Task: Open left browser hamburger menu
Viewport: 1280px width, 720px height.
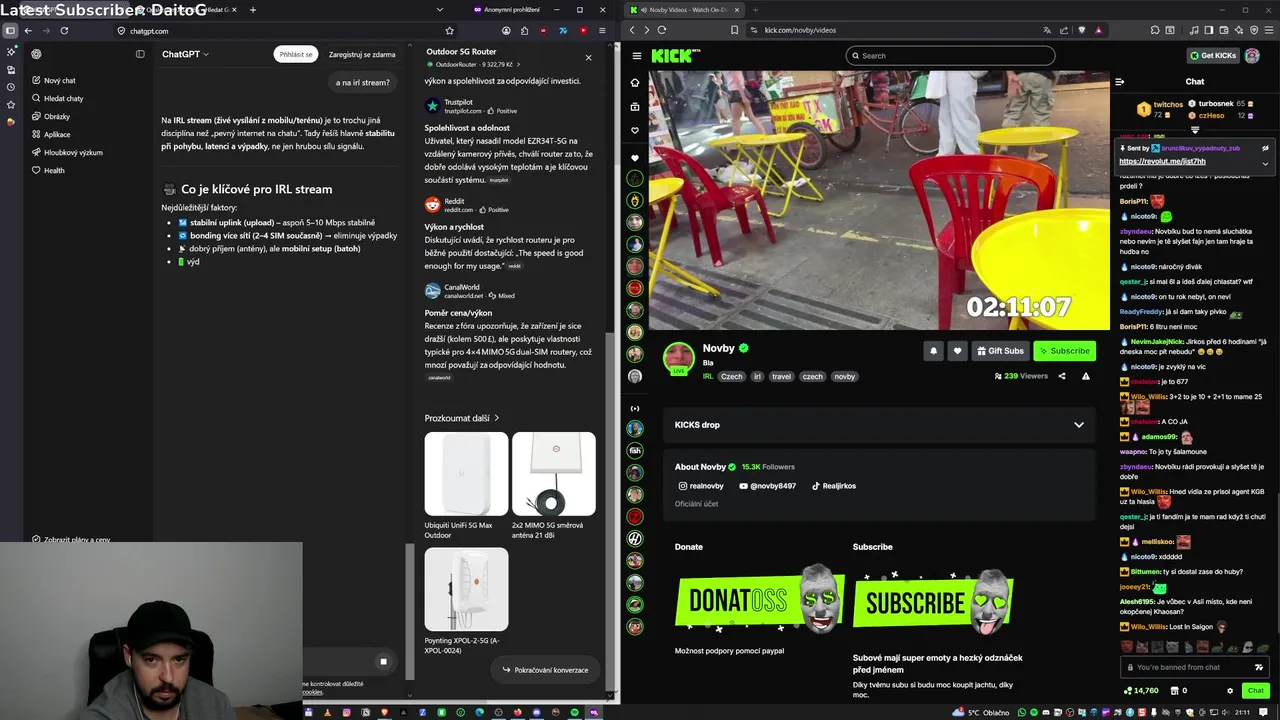Action: (602, 31)
